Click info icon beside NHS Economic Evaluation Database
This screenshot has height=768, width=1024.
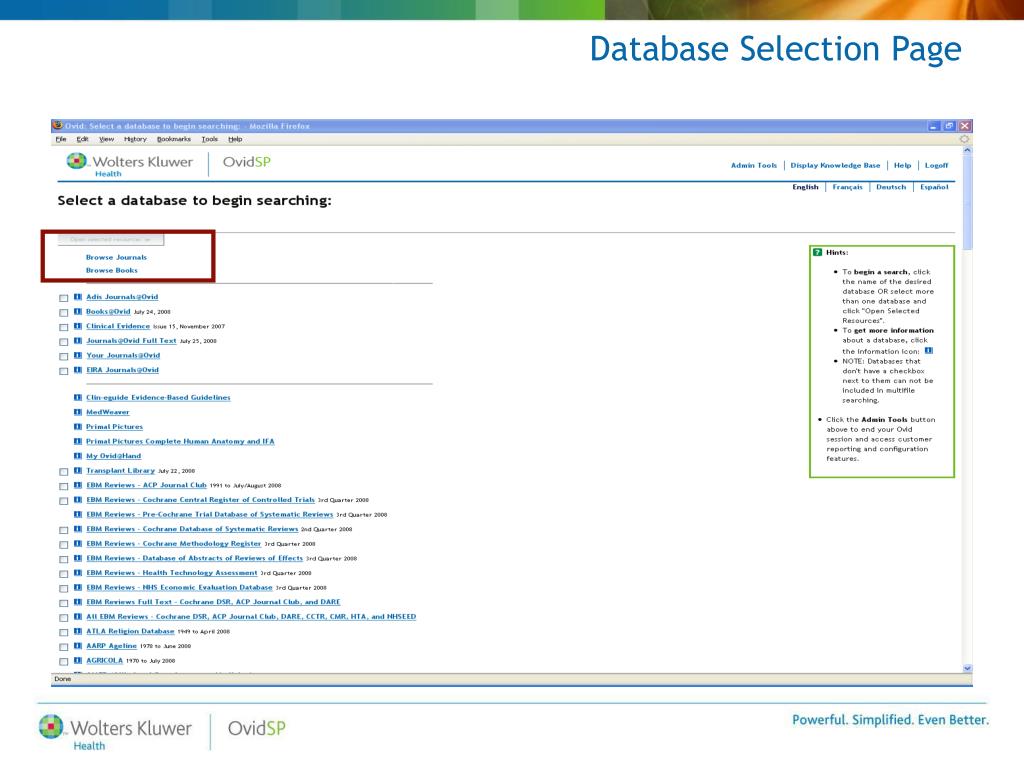pos(78,587)
